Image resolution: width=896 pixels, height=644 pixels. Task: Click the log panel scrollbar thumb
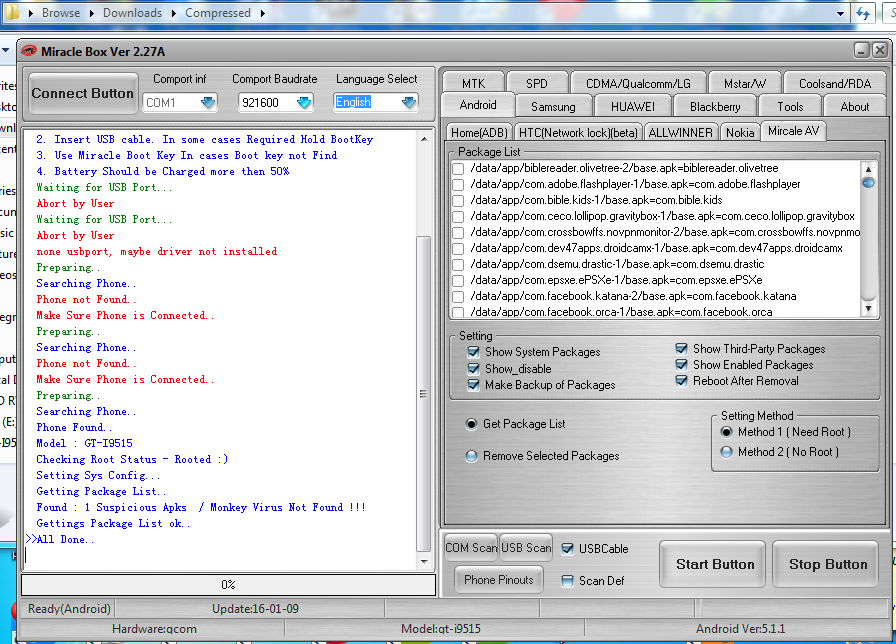click(423, 394)
